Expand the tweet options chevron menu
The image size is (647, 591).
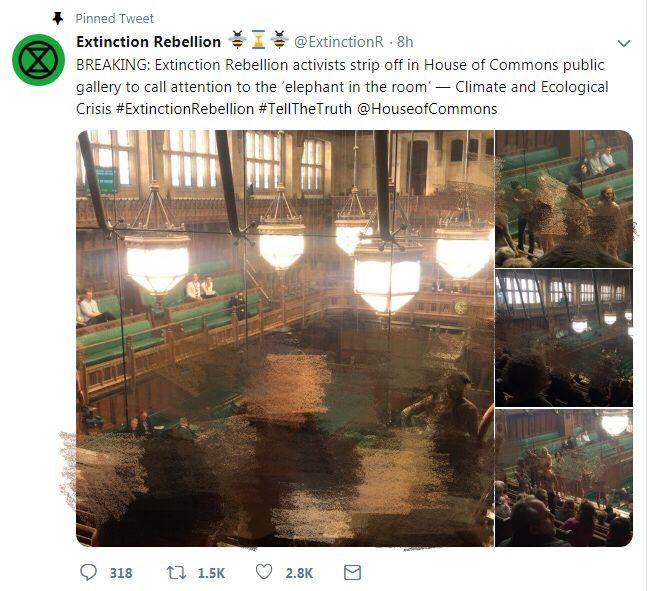click(623, 43)
